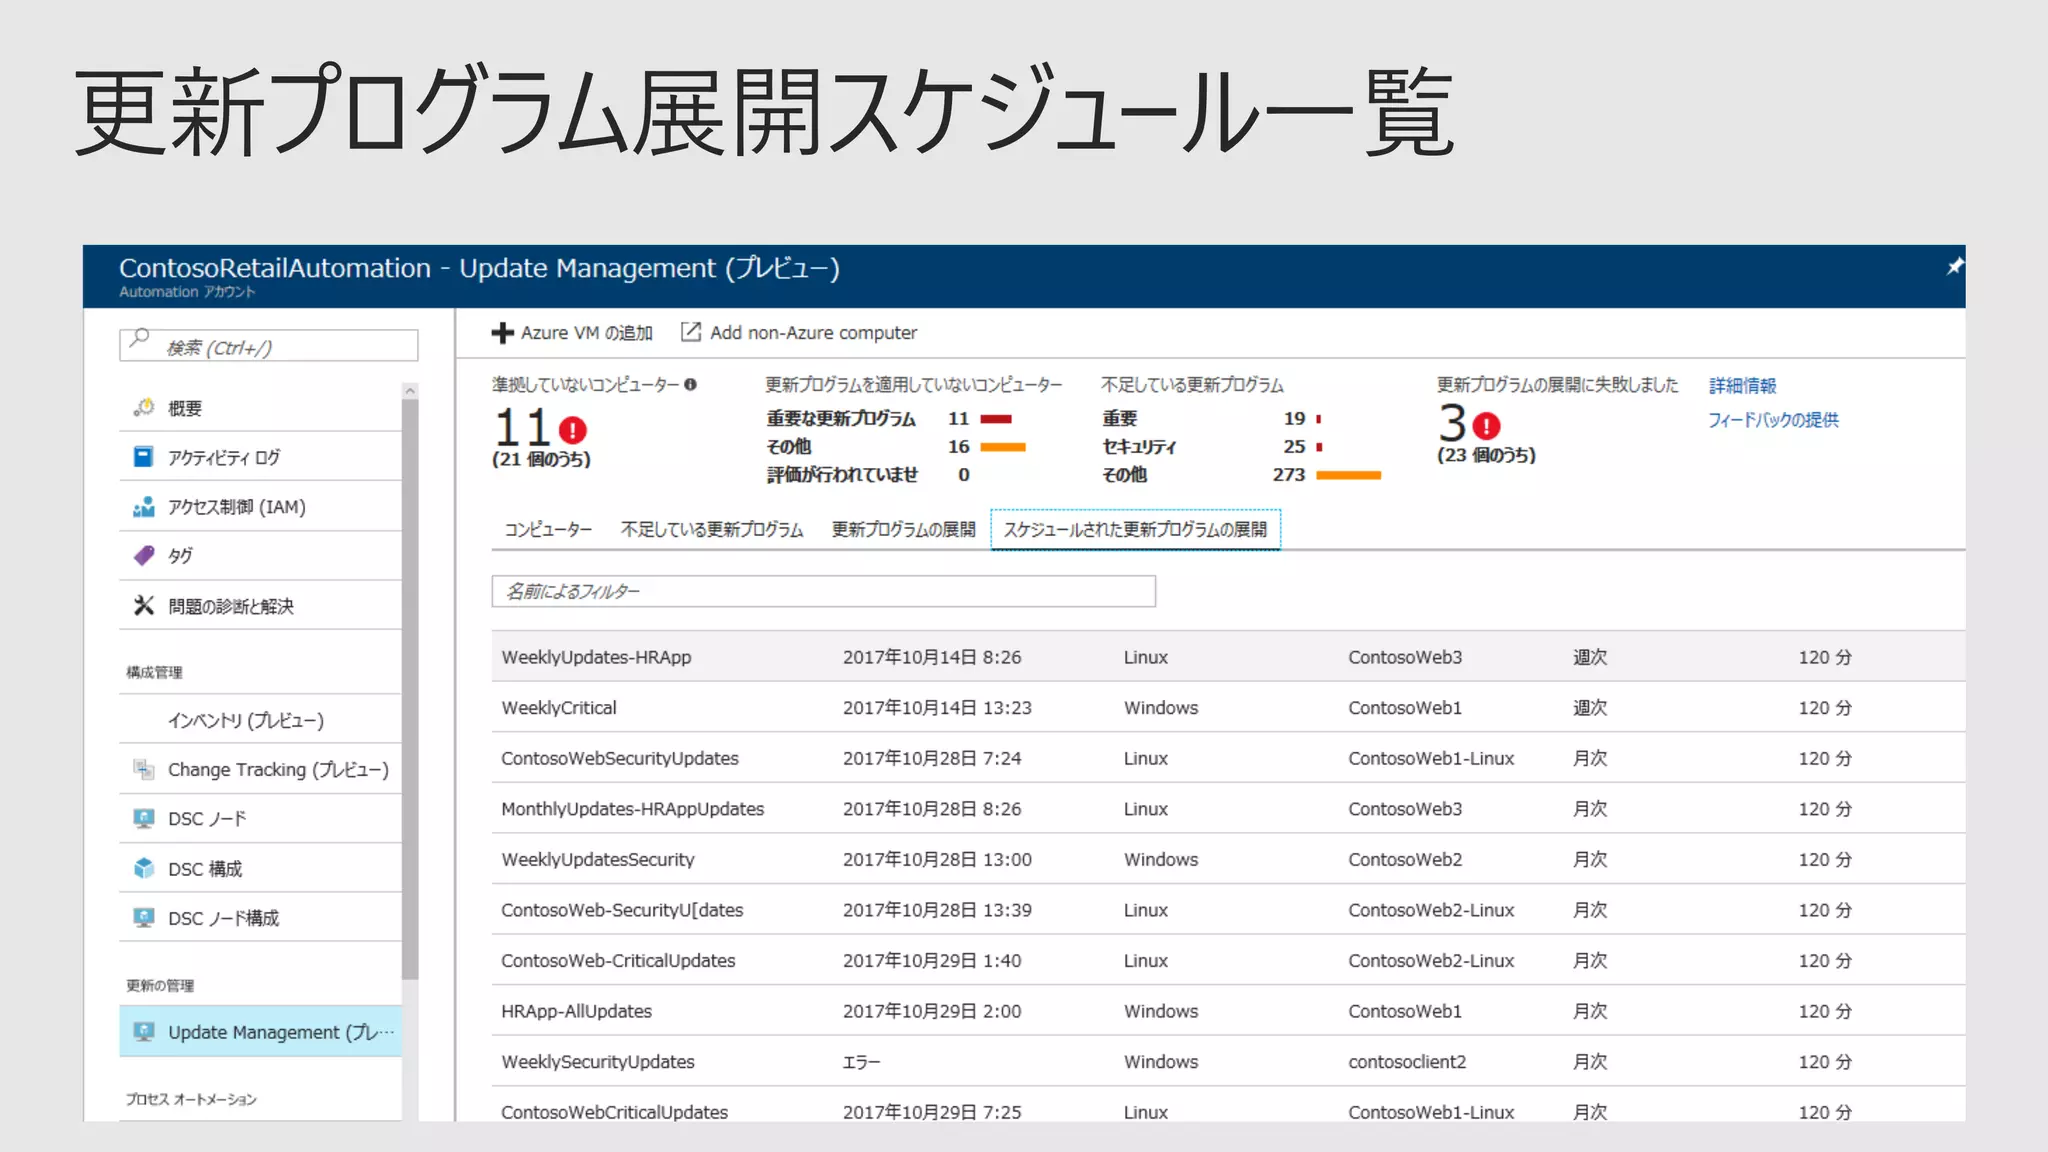
Task: Click the purple タグ icon
Action: click(x=144, y=555)
